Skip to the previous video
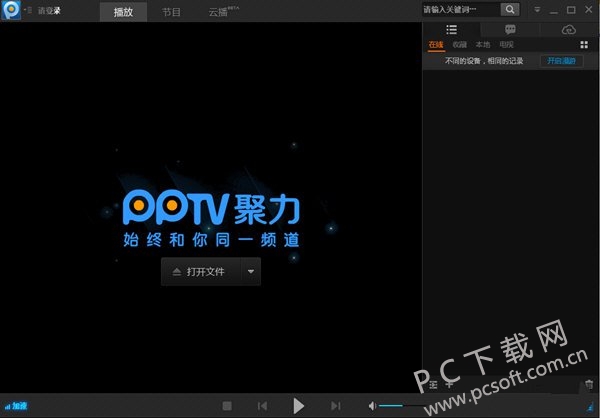Screen dimensions: 600x418 coord(262,406)
